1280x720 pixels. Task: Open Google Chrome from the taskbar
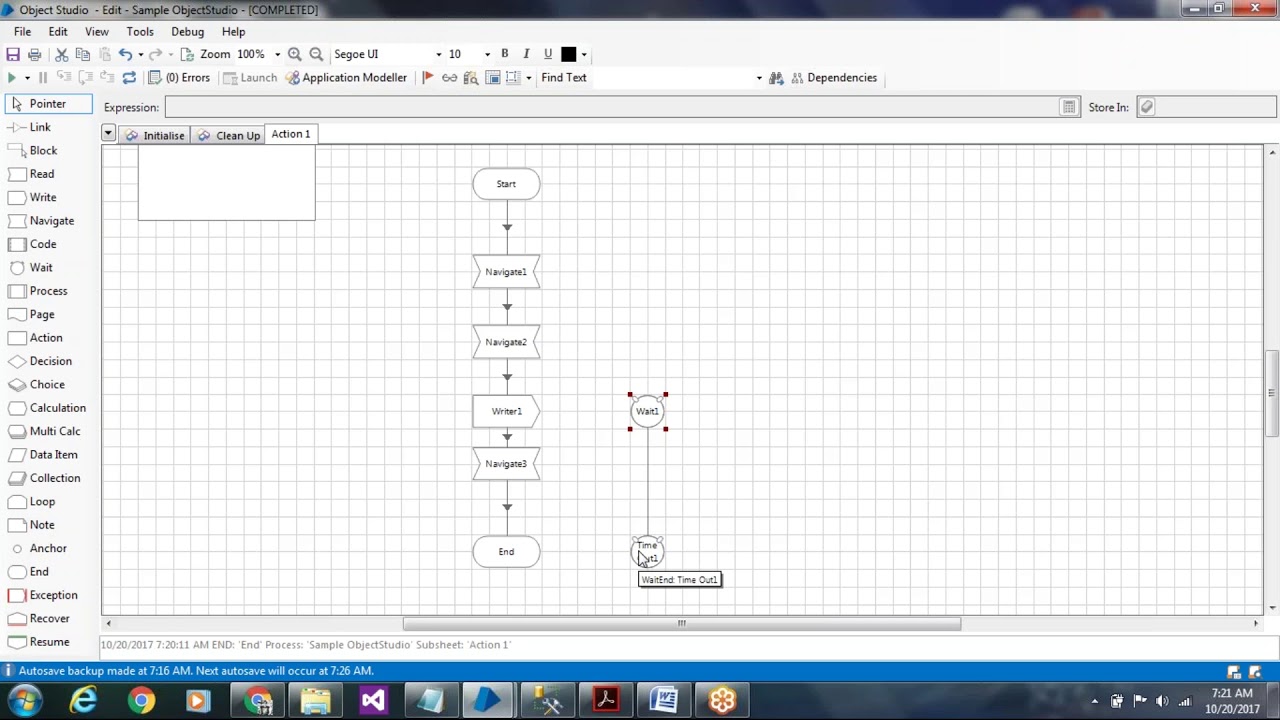[x=141, y=700]
